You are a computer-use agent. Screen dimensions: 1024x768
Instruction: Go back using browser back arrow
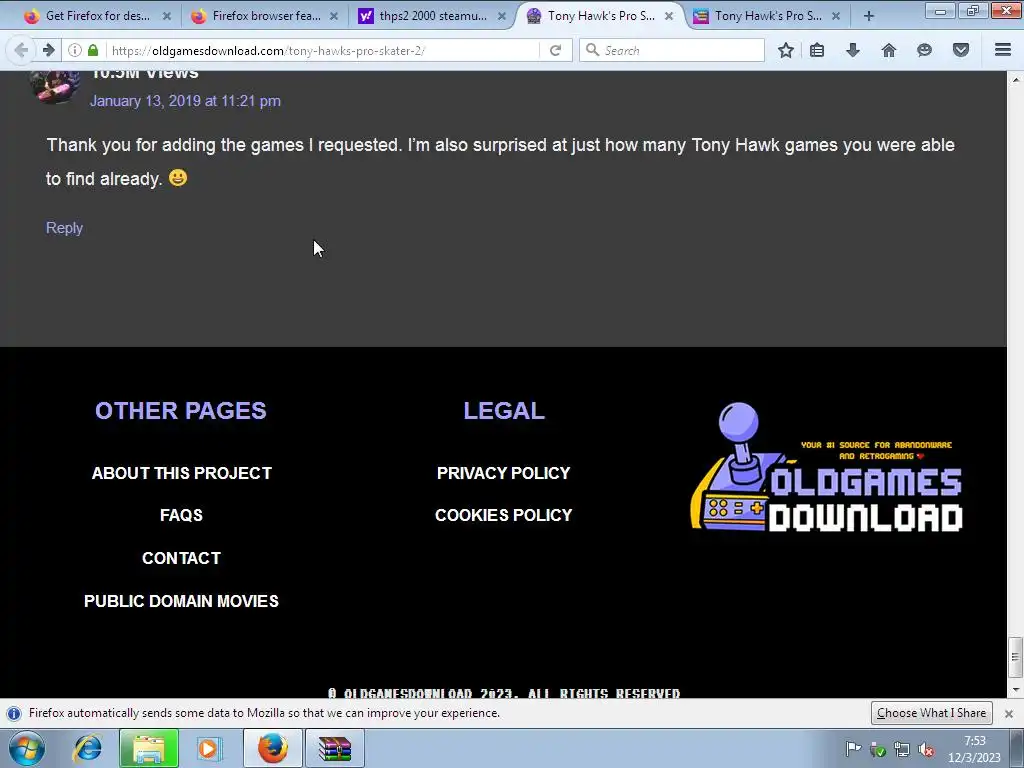(x=21, y=50)
